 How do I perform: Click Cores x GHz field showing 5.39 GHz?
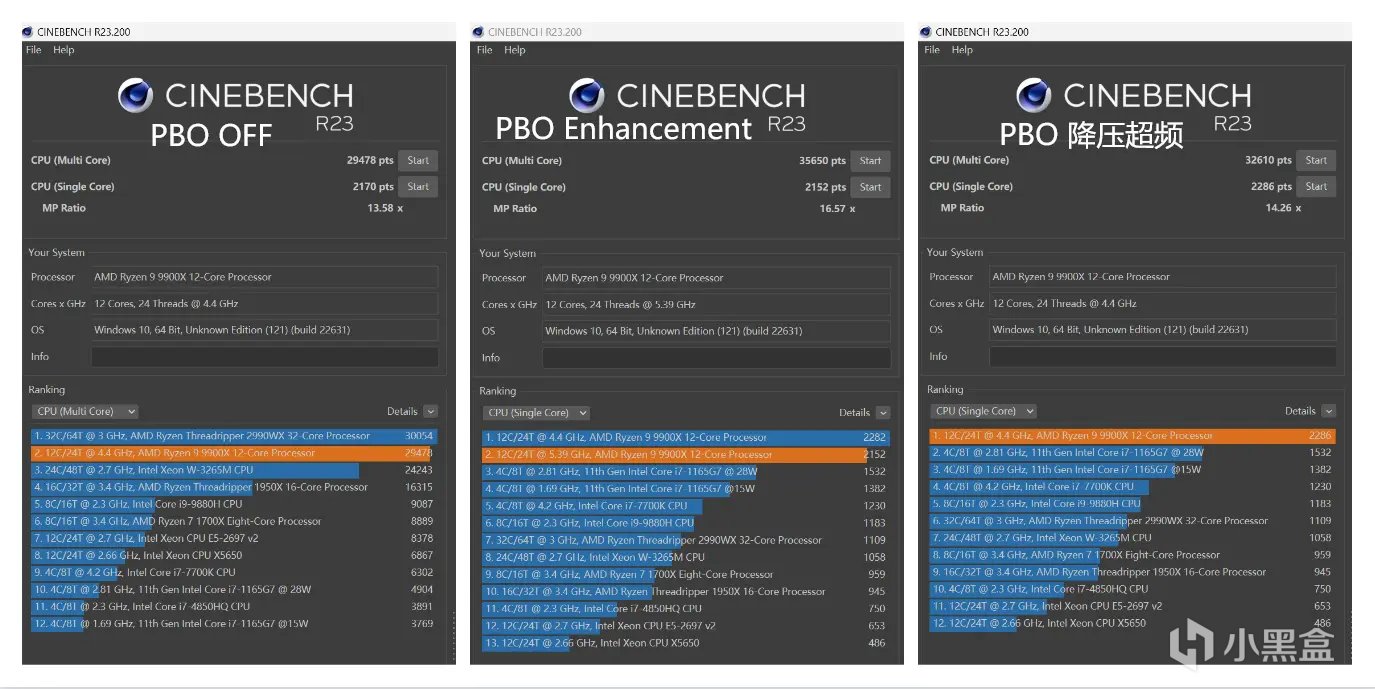(716, 304)
